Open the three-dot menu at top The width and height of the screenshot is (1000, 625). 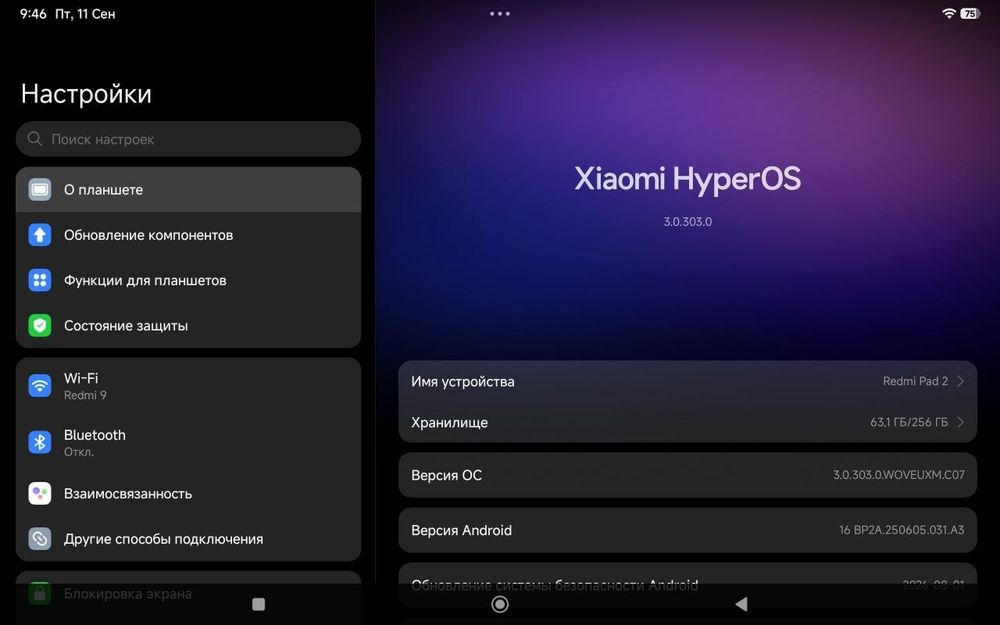(x=499, y=13)
